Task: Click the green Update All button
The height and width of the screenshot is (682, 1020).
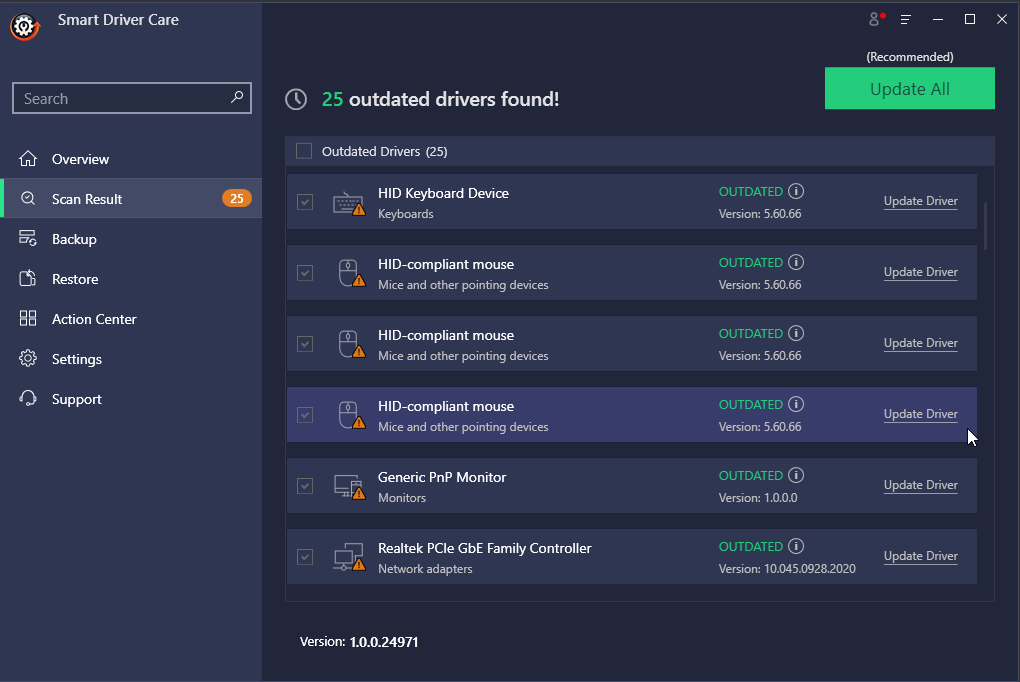Action: [909, 89]
